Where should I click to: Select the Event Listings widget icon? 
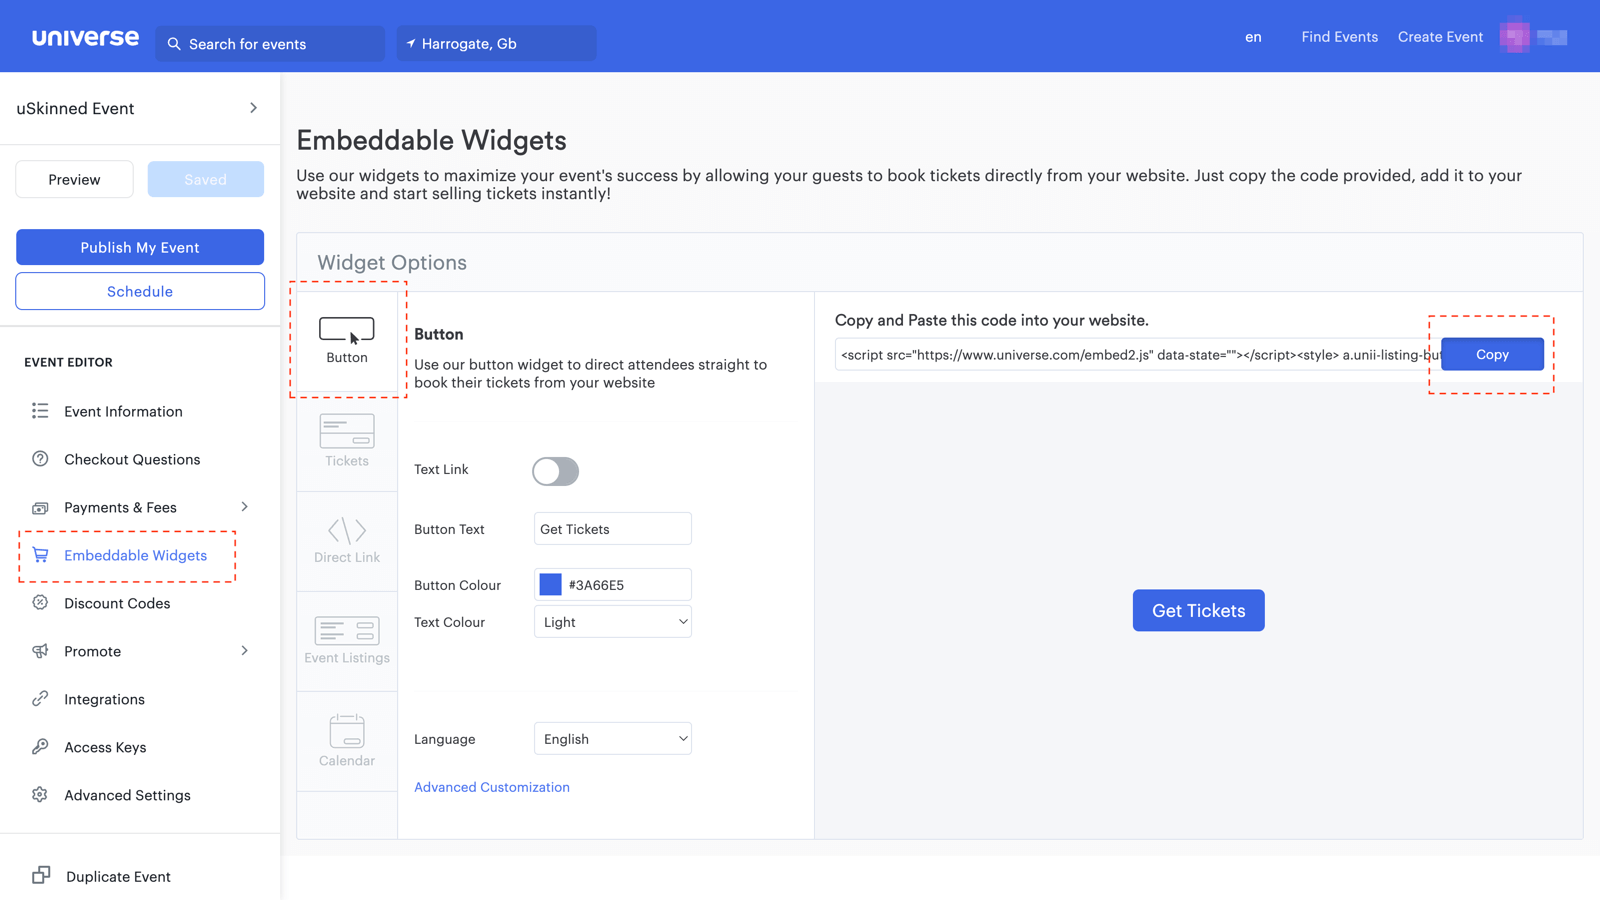click(x=346, y=633)
